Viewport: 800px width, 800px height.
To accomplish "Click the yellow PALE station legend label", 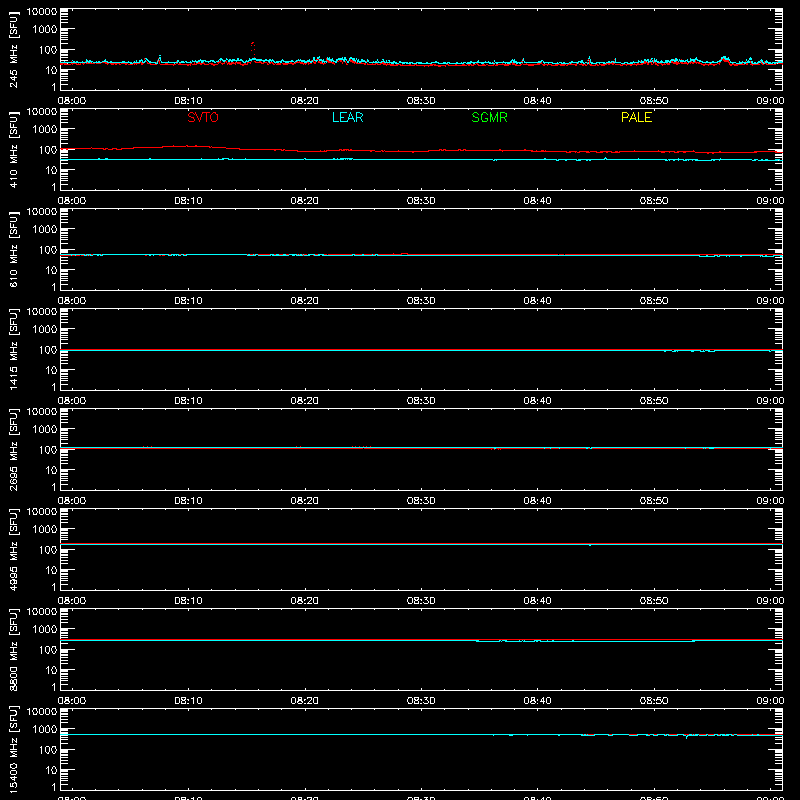I will tap(636, 117).
